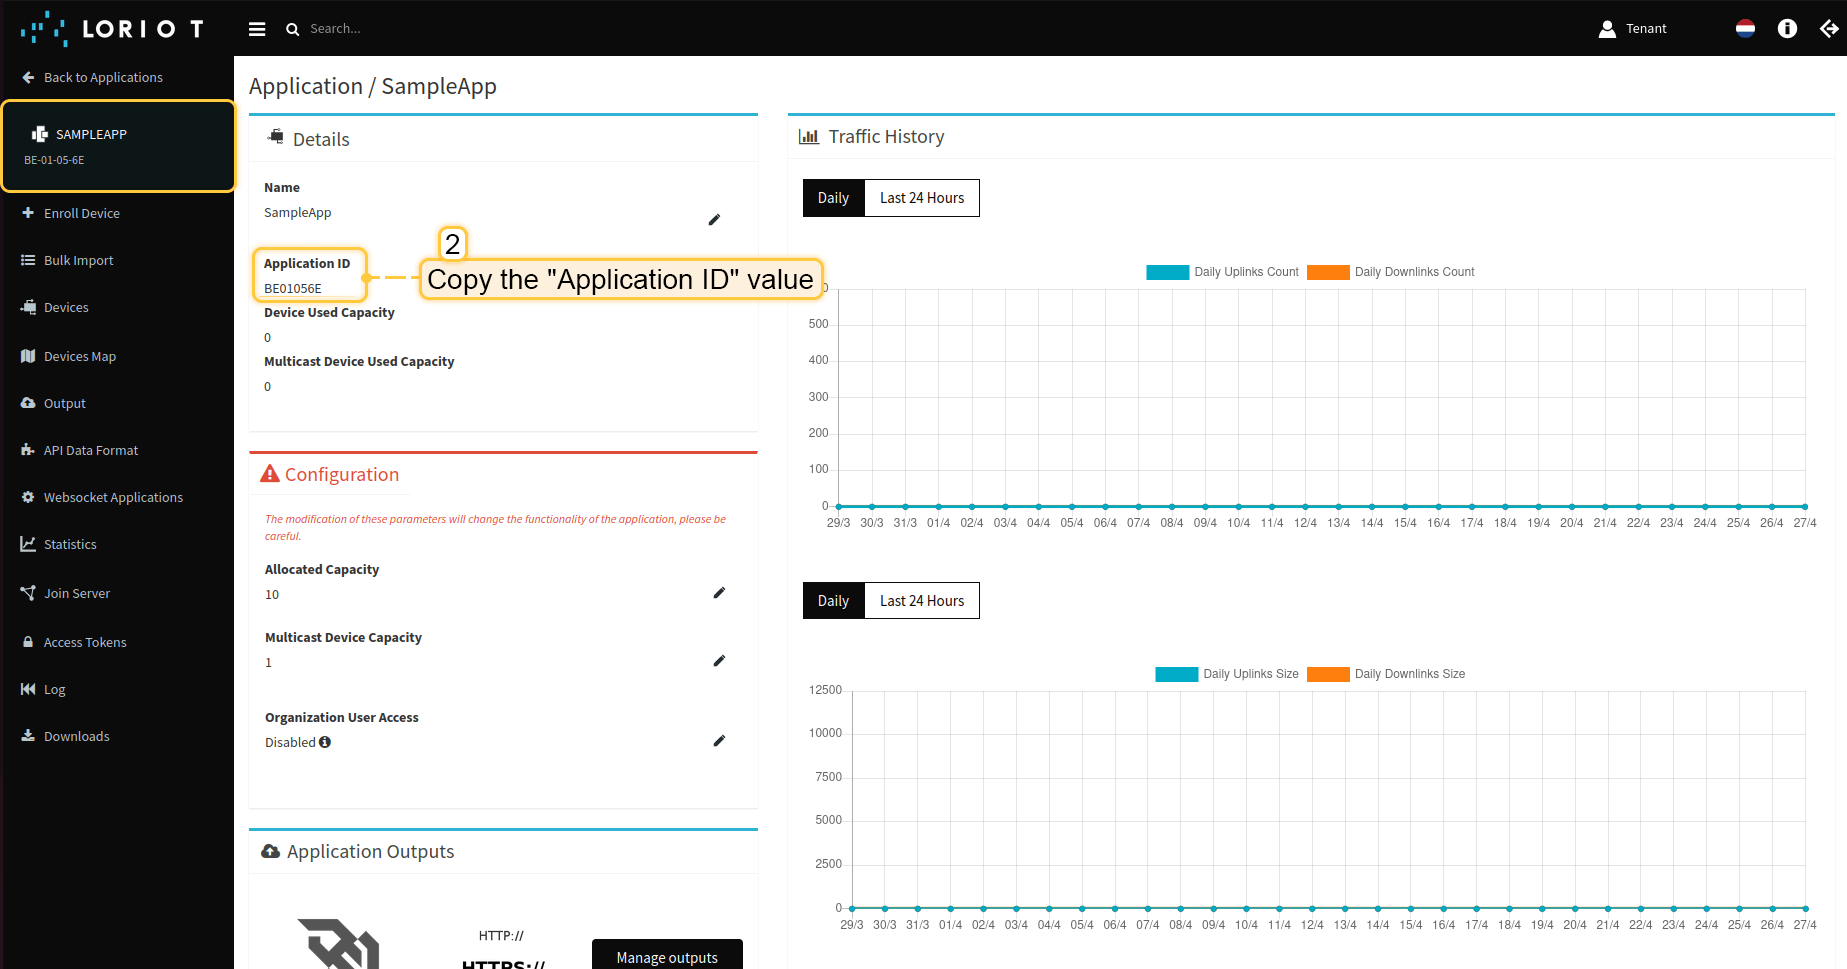This screenshot has width=1847, height=969.
Task: Edit Allocated Capacity with pencil icon
Action: click(718, 593)
